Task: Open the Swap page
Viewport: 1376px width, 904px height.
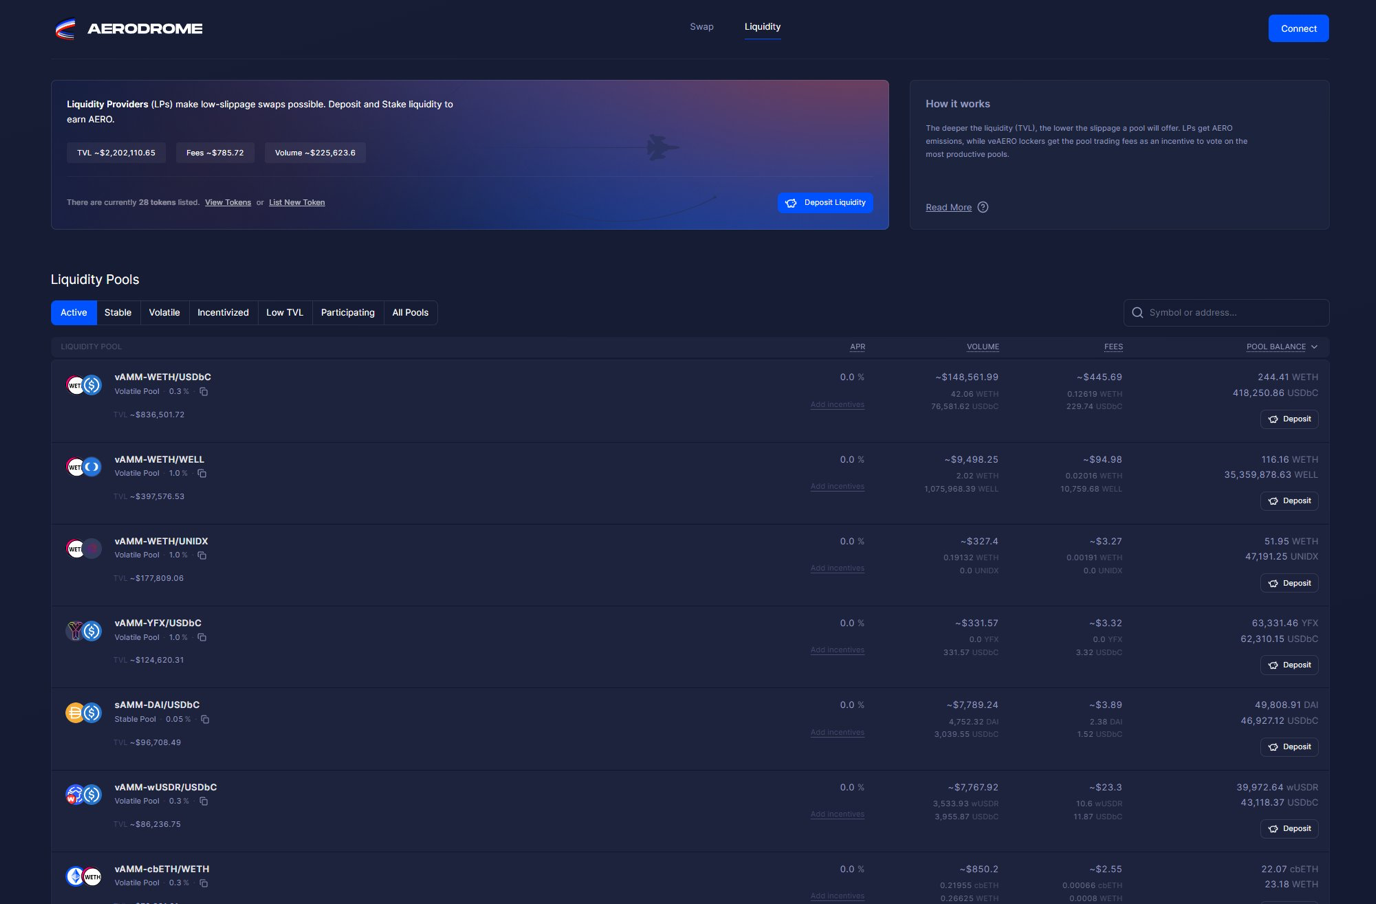Action: click(x=701, y=27)
